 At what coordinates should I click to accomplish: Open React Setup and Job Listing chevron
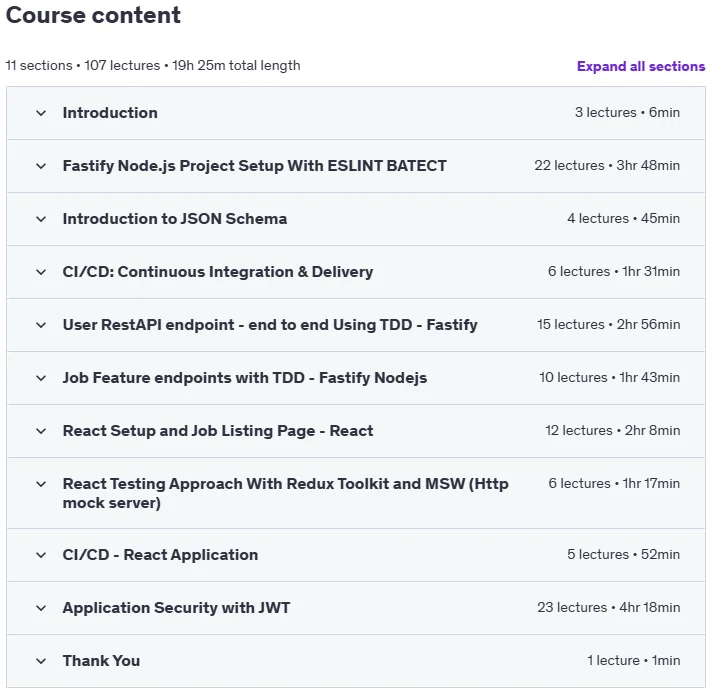point(41,431)
